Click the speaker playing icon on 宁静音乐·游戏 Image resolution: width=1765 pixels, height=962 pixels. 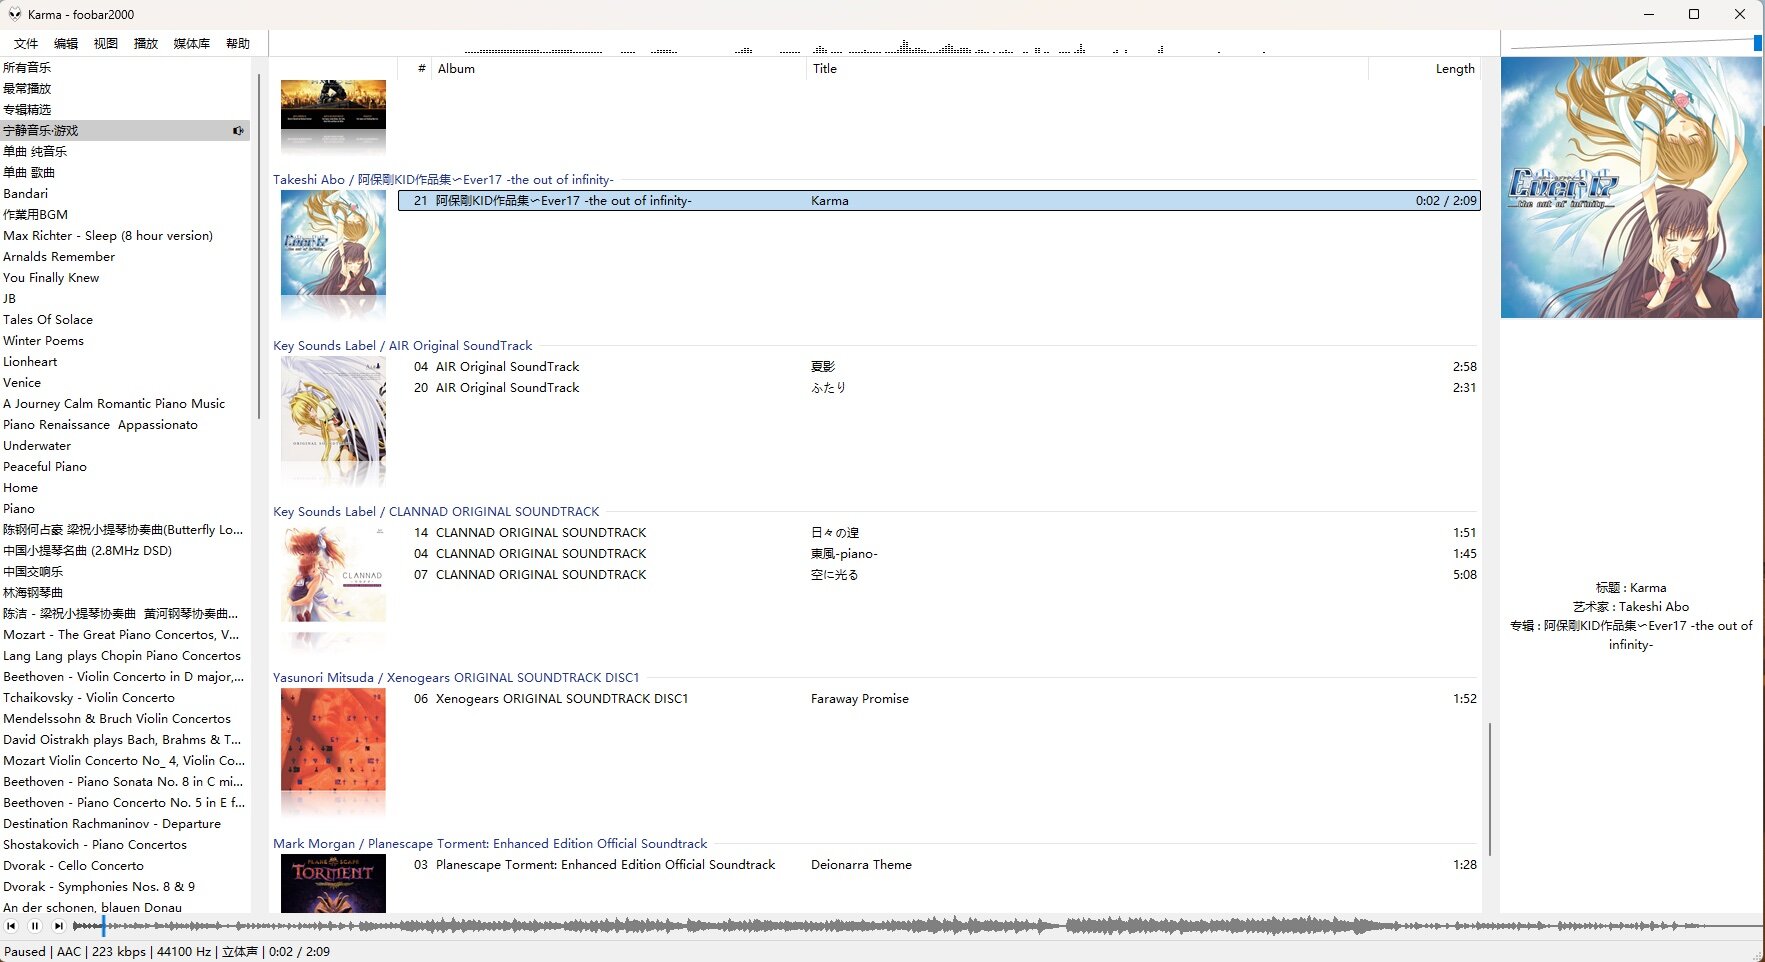point(238,130)
